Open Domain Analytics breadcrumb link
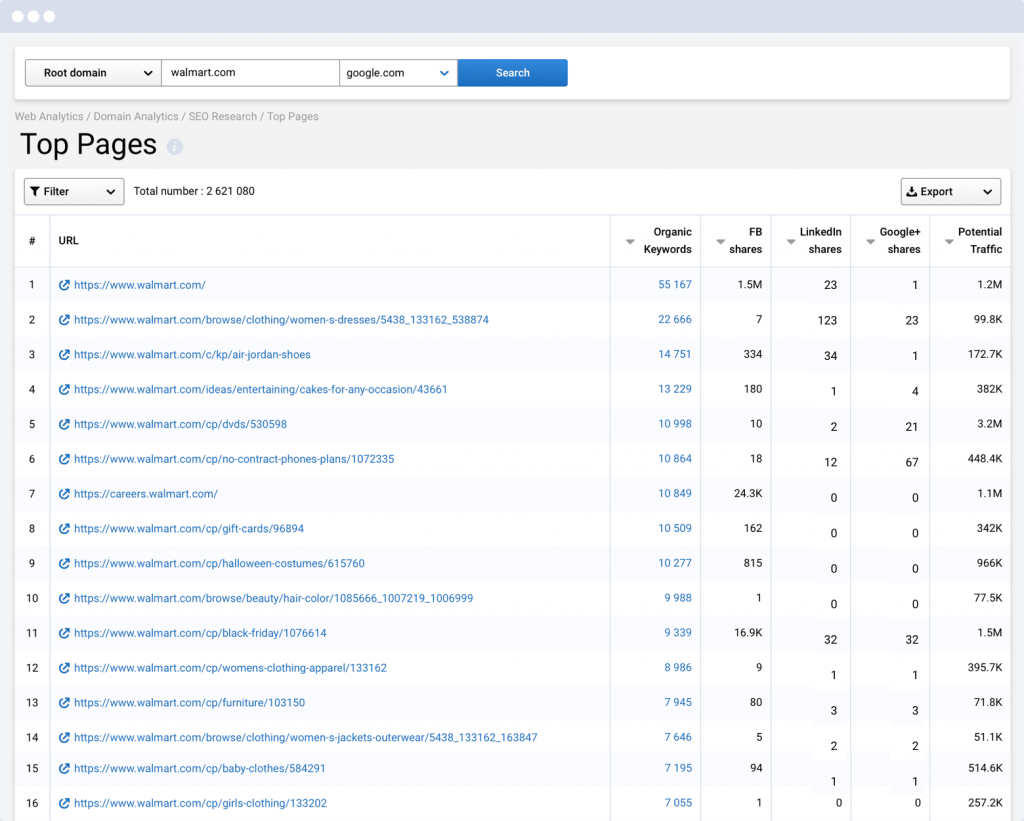 [x=136, y=117]
